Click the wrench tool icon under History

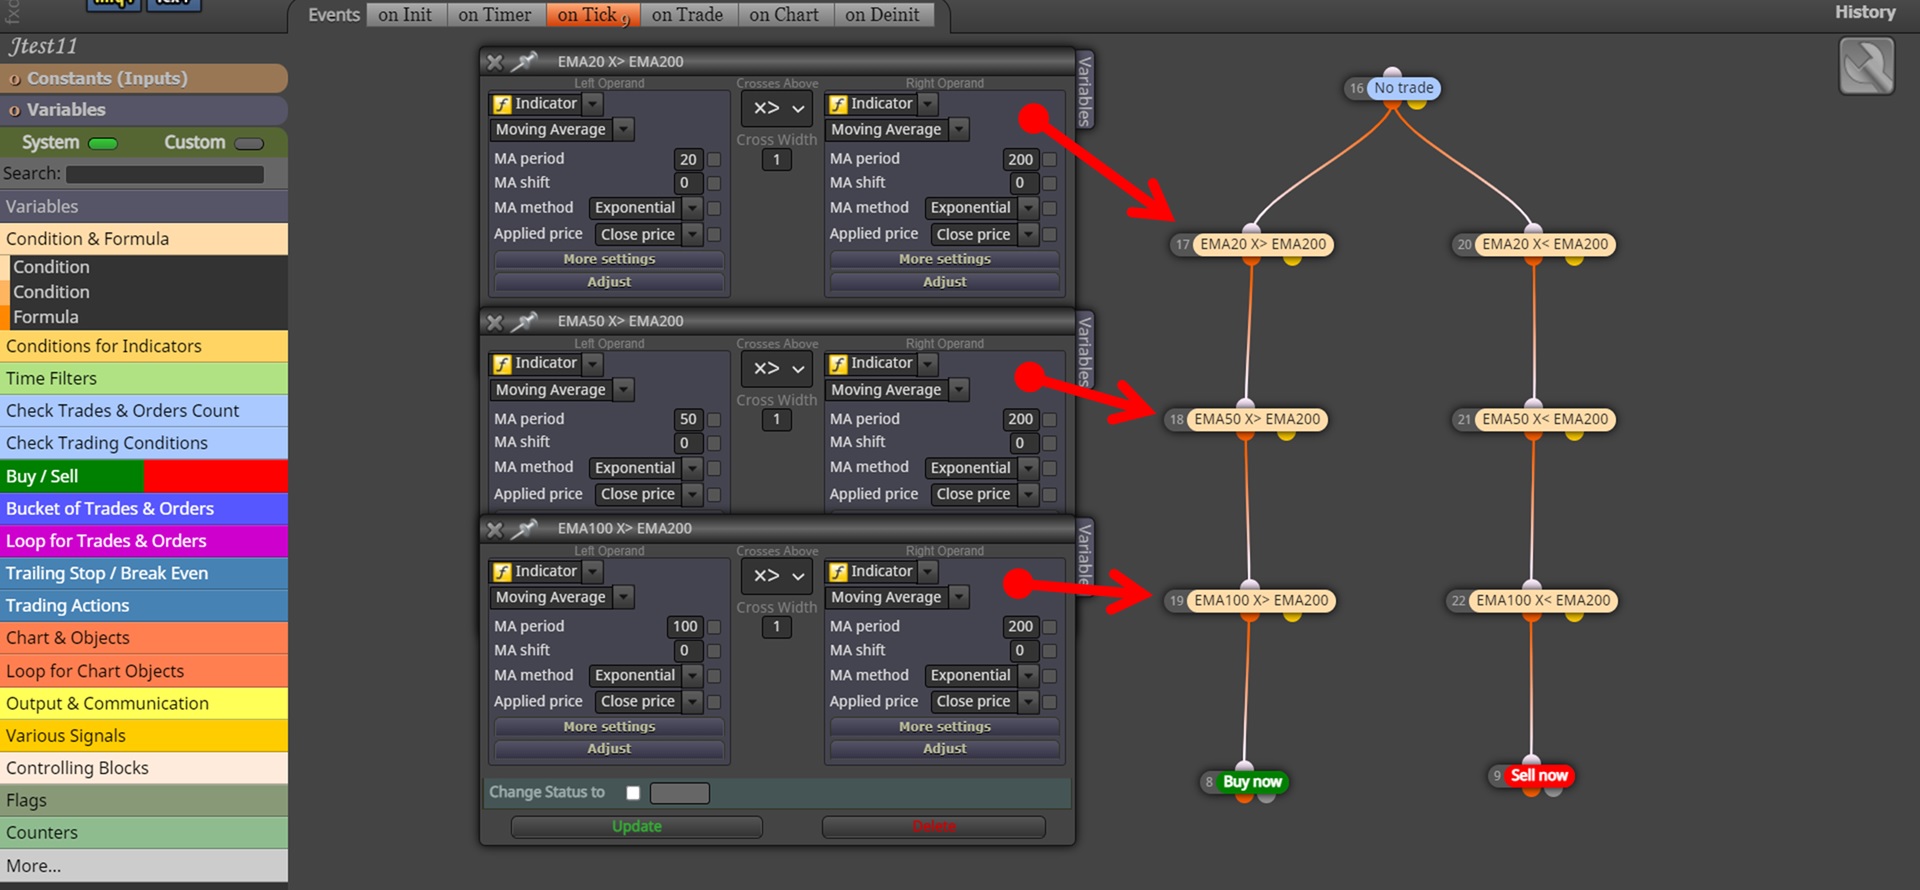(1866, 66)
